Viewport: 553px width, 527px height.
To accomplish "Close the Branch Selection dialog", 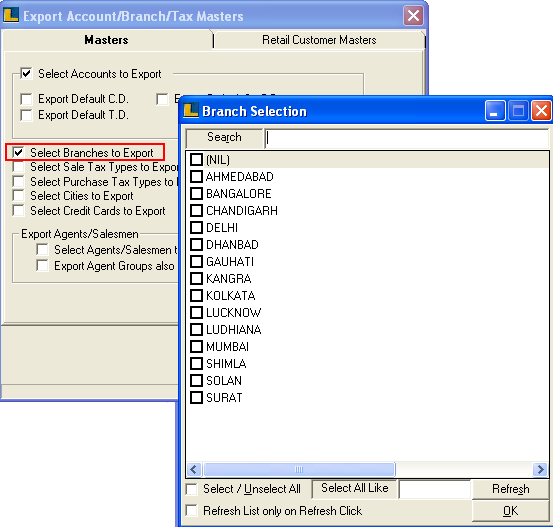I will point(541,111).
